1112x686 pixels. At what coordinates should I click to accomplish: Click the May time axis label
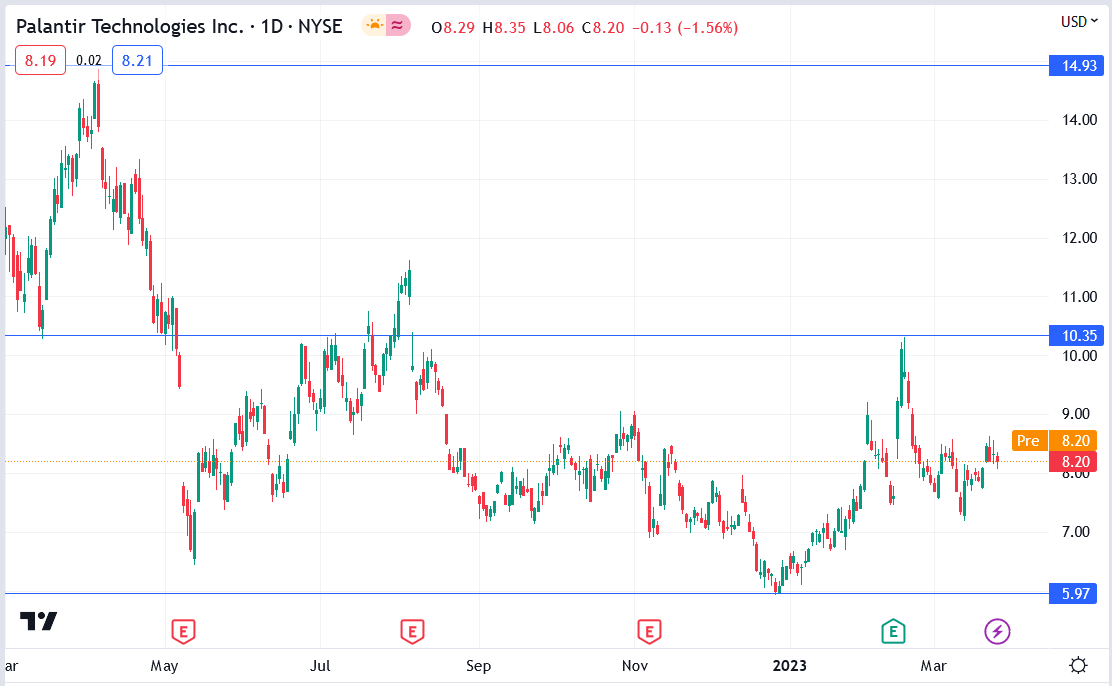[x=164, y=665]
